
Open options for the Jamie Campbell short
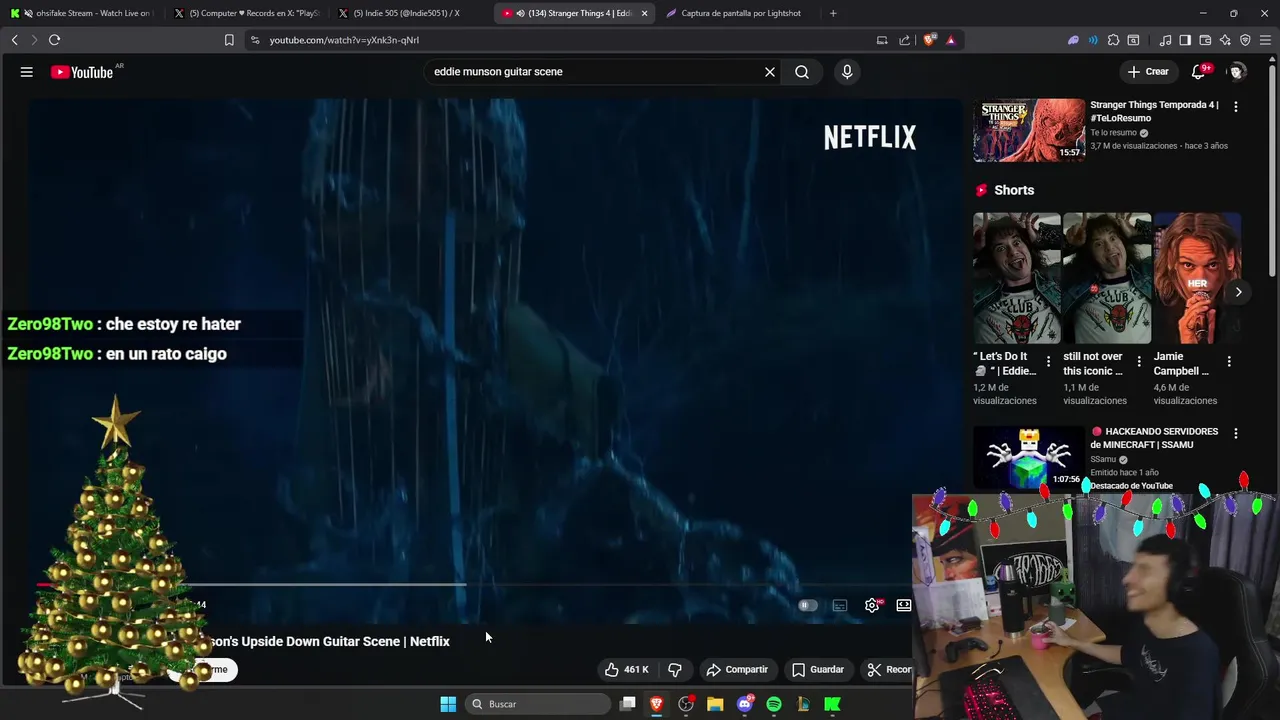(x=1229, y=362)
